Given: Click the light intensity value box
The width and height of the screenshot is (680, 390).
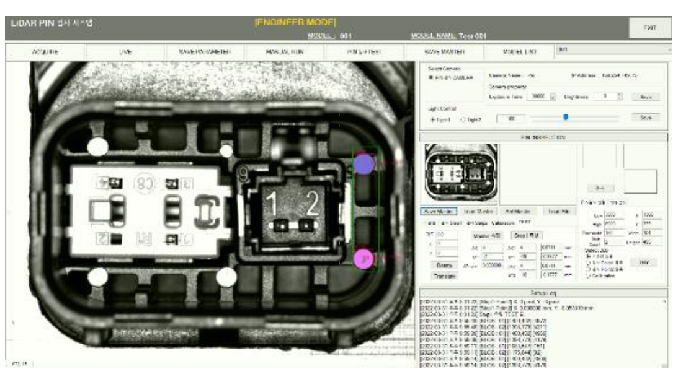Looking at the screenshot, I should pos(510,118).
